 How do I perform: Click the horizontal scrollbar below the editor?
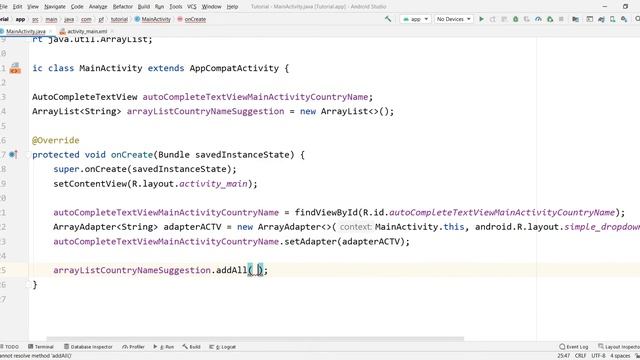(x=255, y=339)
